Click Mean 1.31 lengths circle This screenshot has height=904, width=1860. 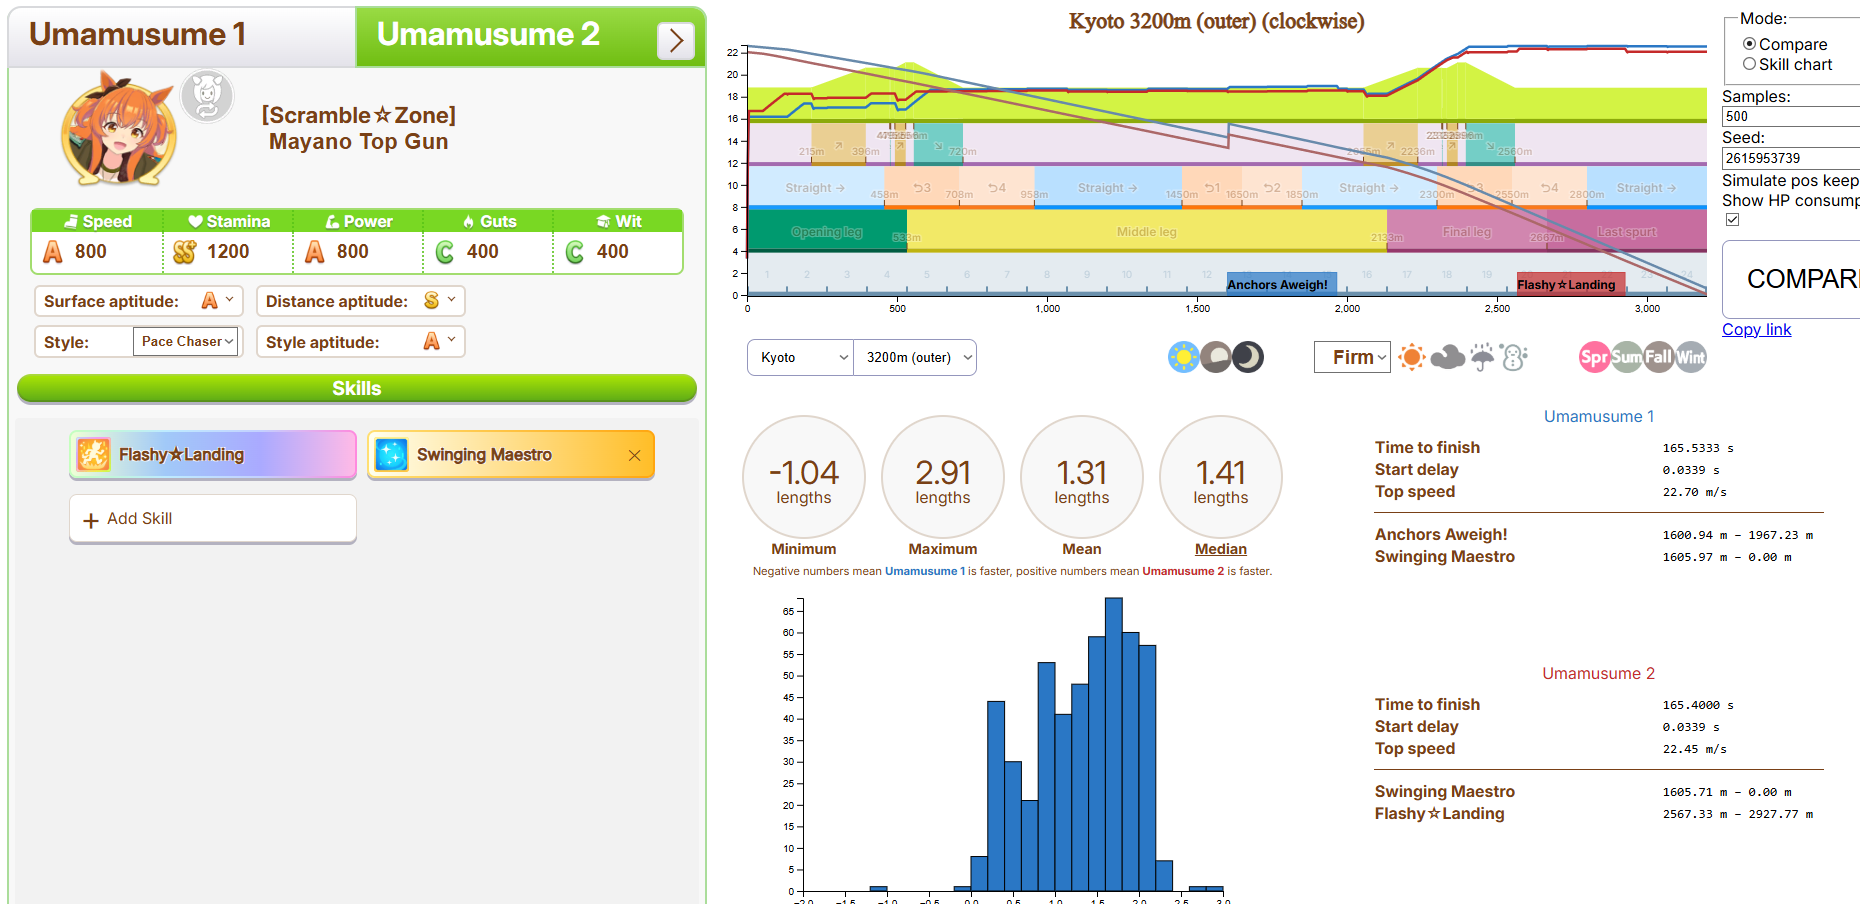1082,477
